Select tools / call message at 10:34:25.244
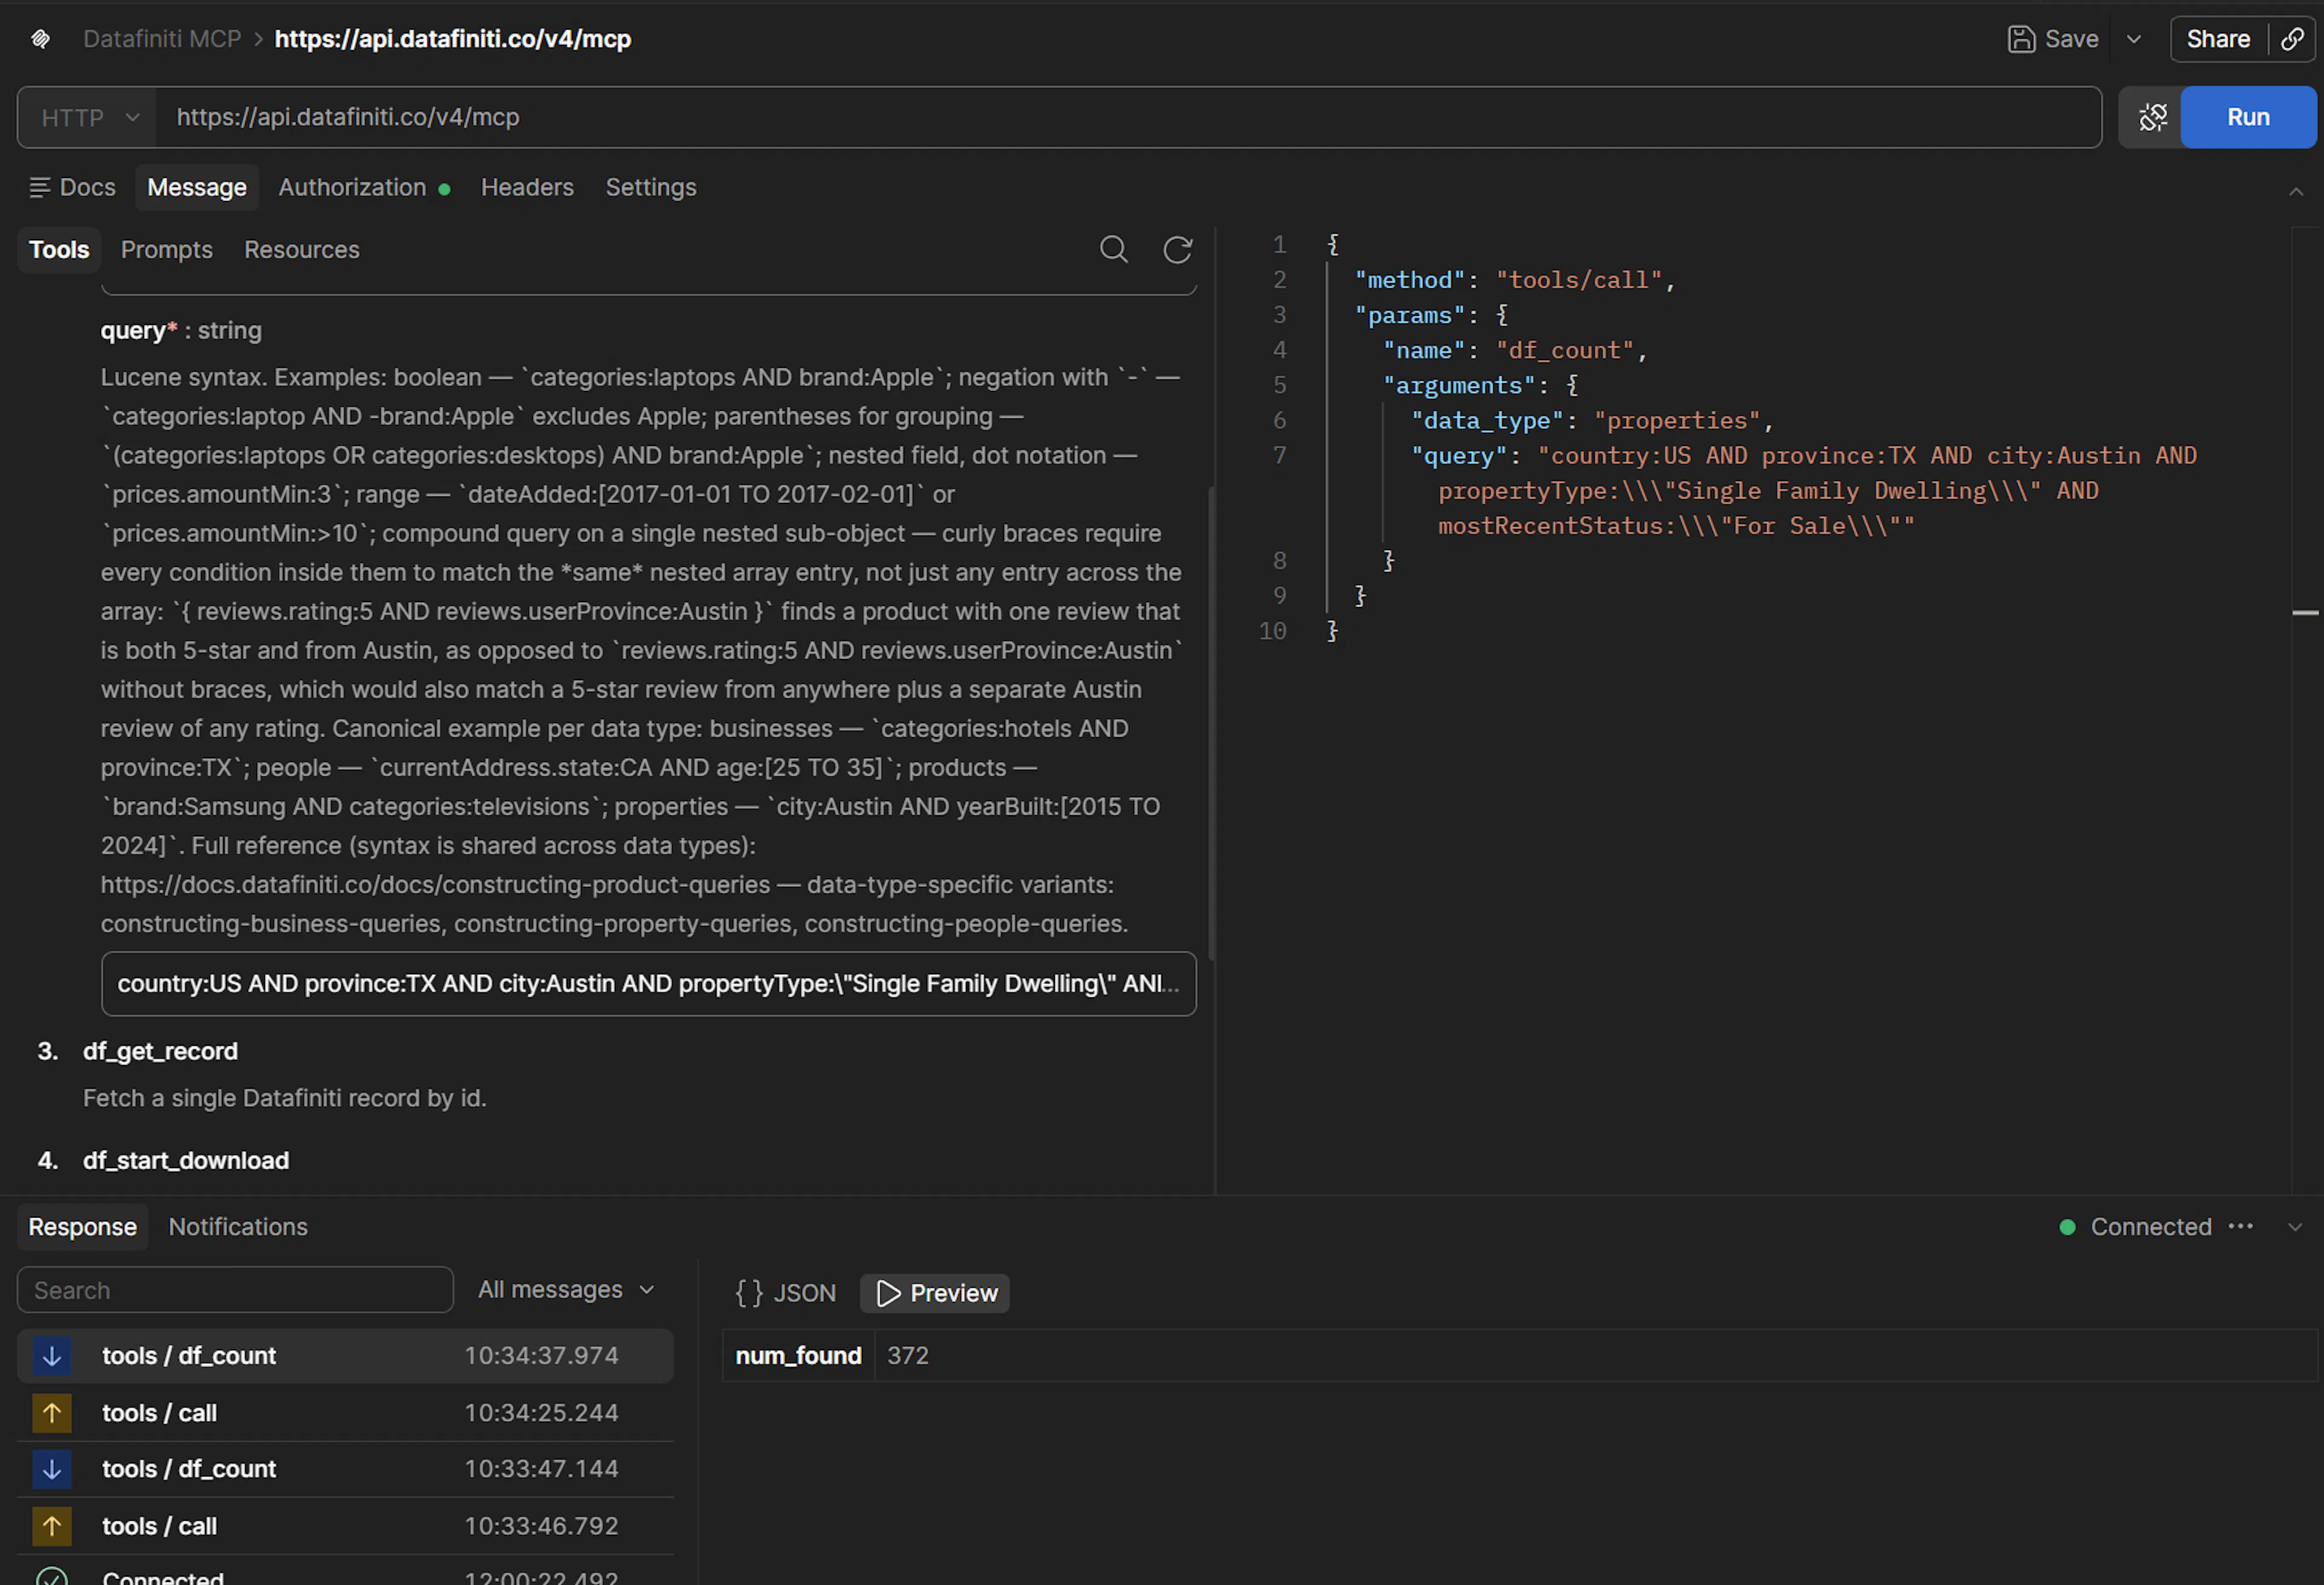This screenshot has width=2324, height=1585. click(x=345, y=1413)
